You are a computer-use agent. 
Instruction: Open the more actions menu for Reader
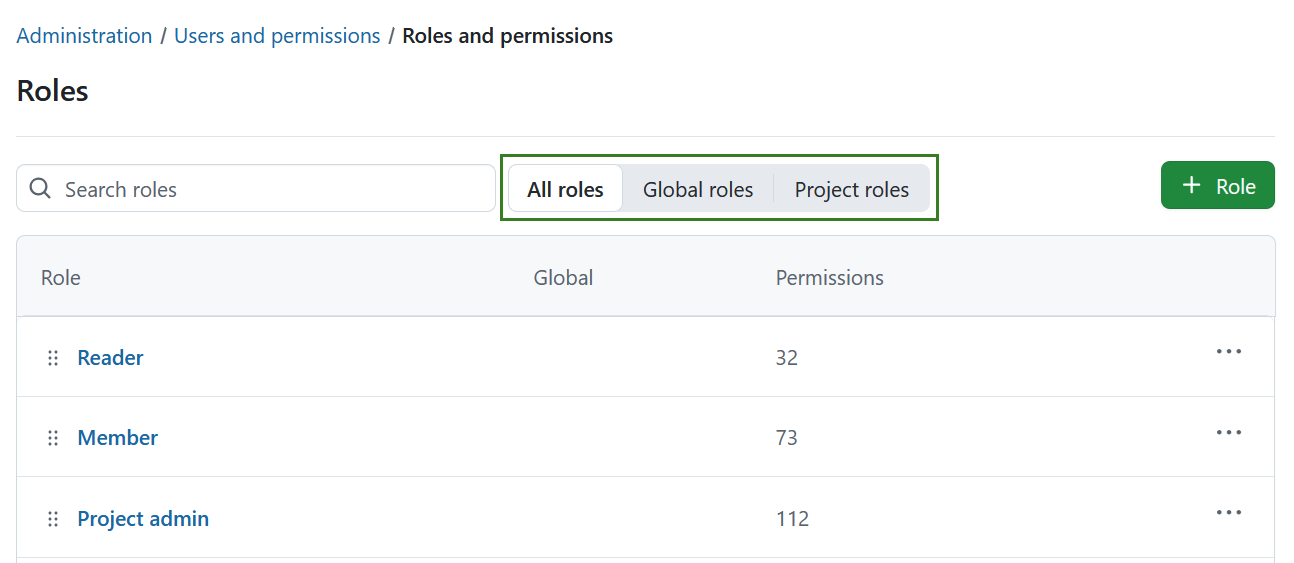click(x=1229, y=351)
